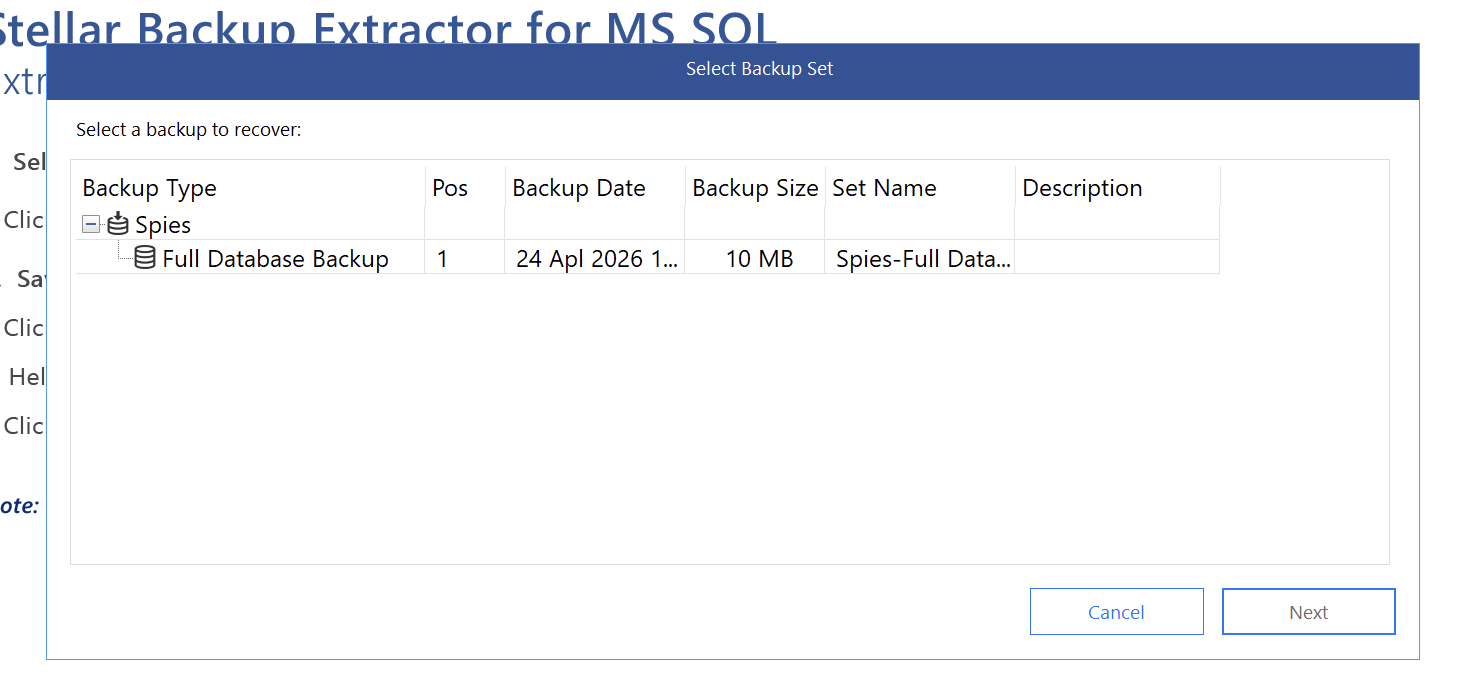1466x698 pixels.
Task: Click the Spies-Full Data... set name cell
Action: (922, 259)
